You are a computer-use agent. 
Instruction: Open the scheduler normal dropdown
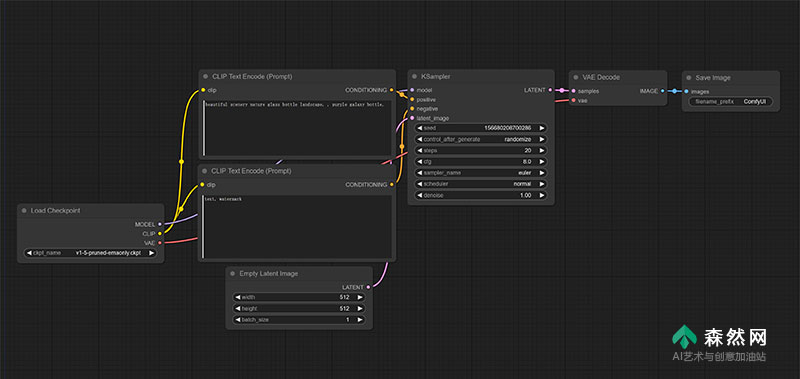481,184
